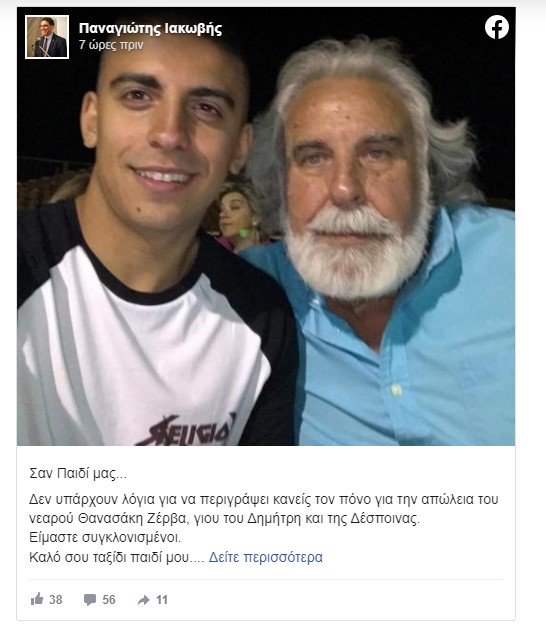
Task: Click the 'Σαν Παιδί μας...' post heading
Action: [78, 473]
